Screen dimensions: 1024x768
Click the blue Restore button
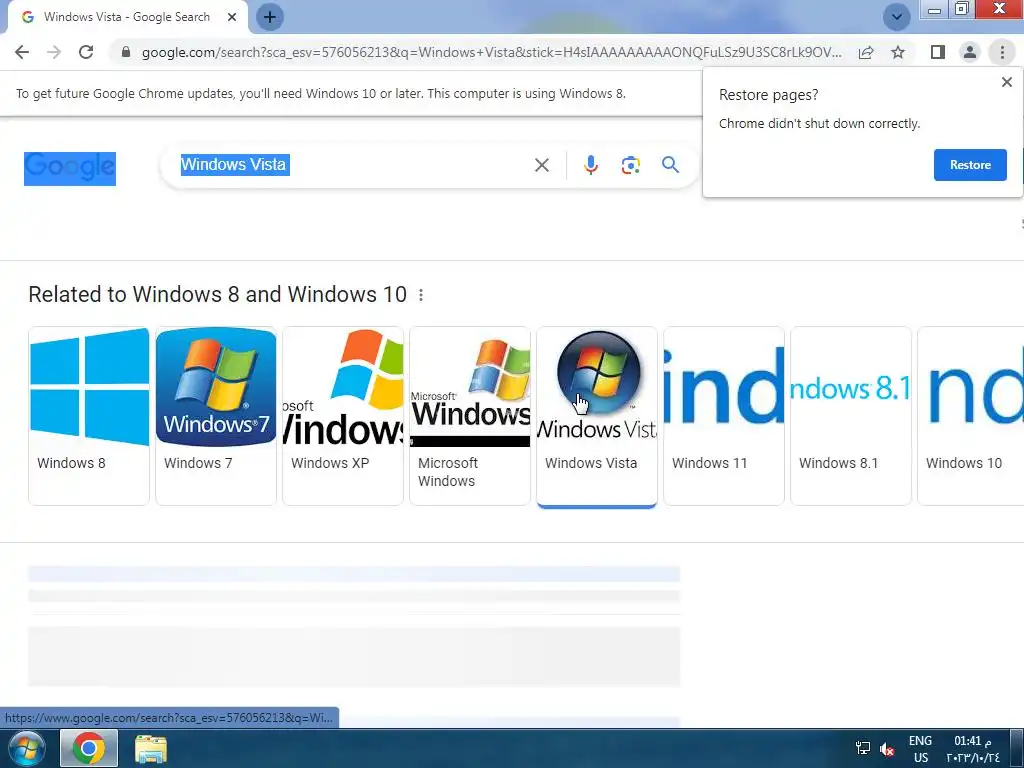click(970, 165)
